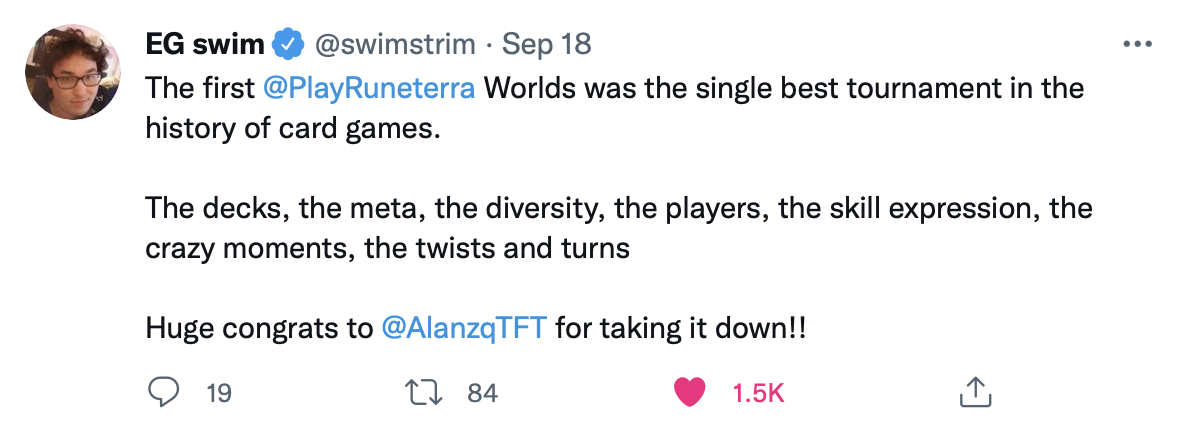Viewport: 1182px width, 422px height.
Task: Go to the @AlanzqTFT mention
Action: tap(464, 328)
